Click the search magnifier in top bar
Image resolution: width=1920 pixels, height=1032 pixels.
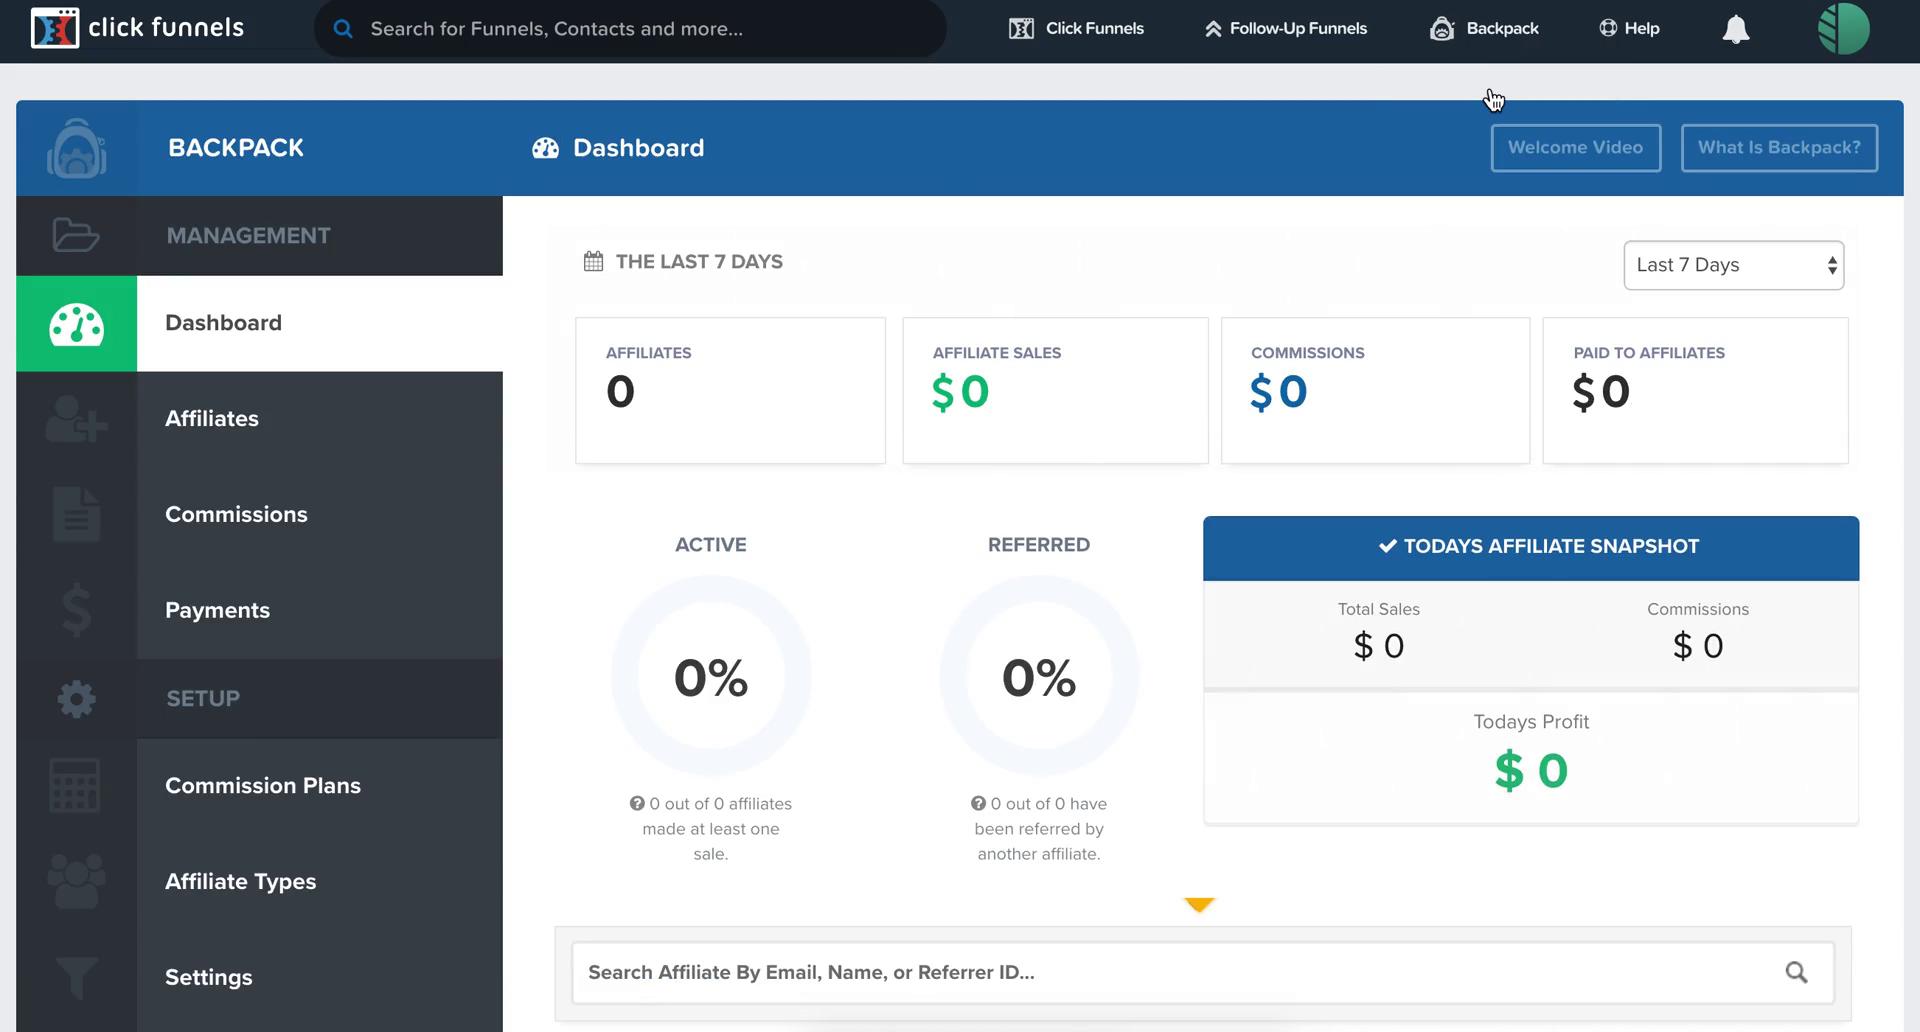coord(343,29)
